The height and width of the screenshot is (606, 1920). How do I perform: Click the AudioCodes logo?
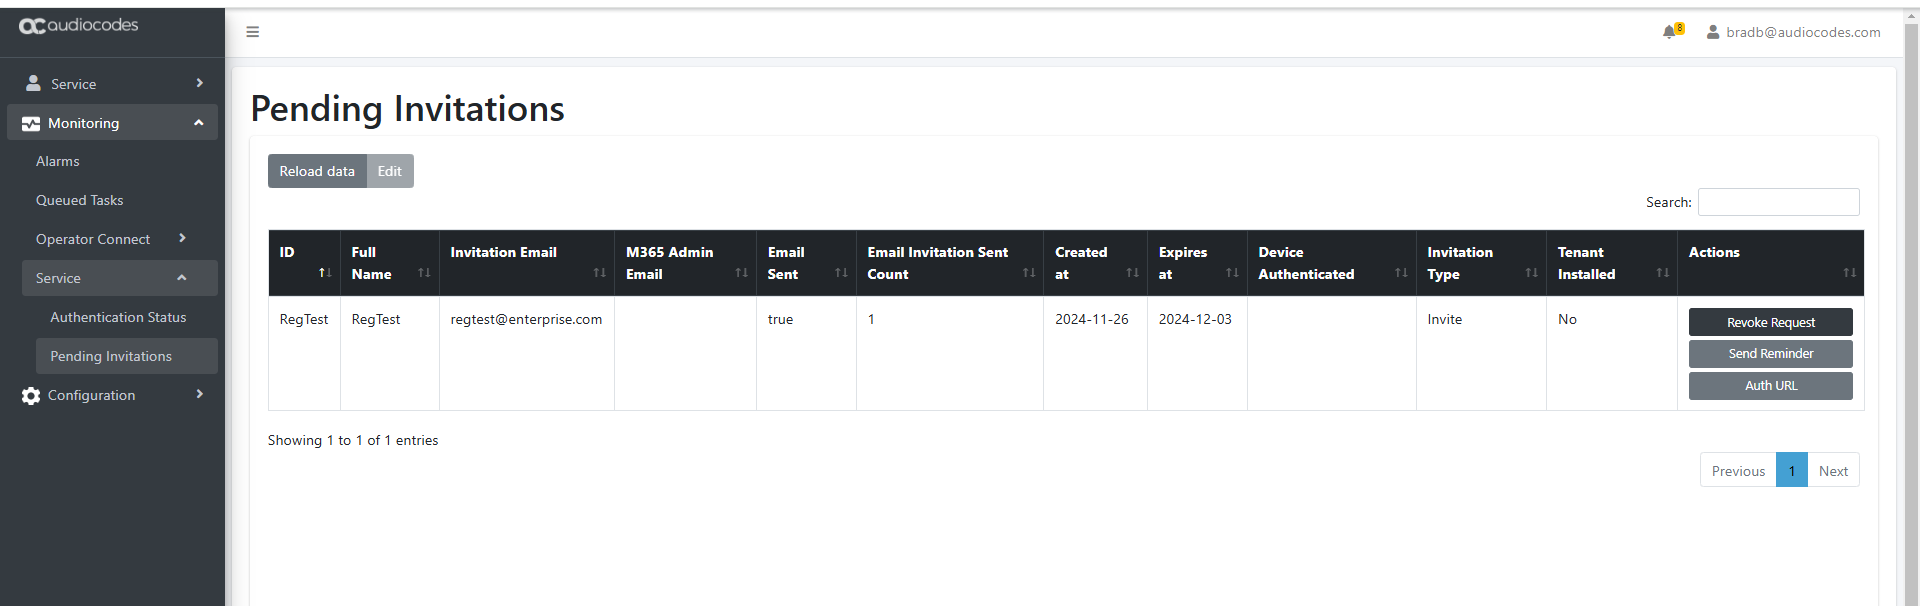tap(79, 26)
